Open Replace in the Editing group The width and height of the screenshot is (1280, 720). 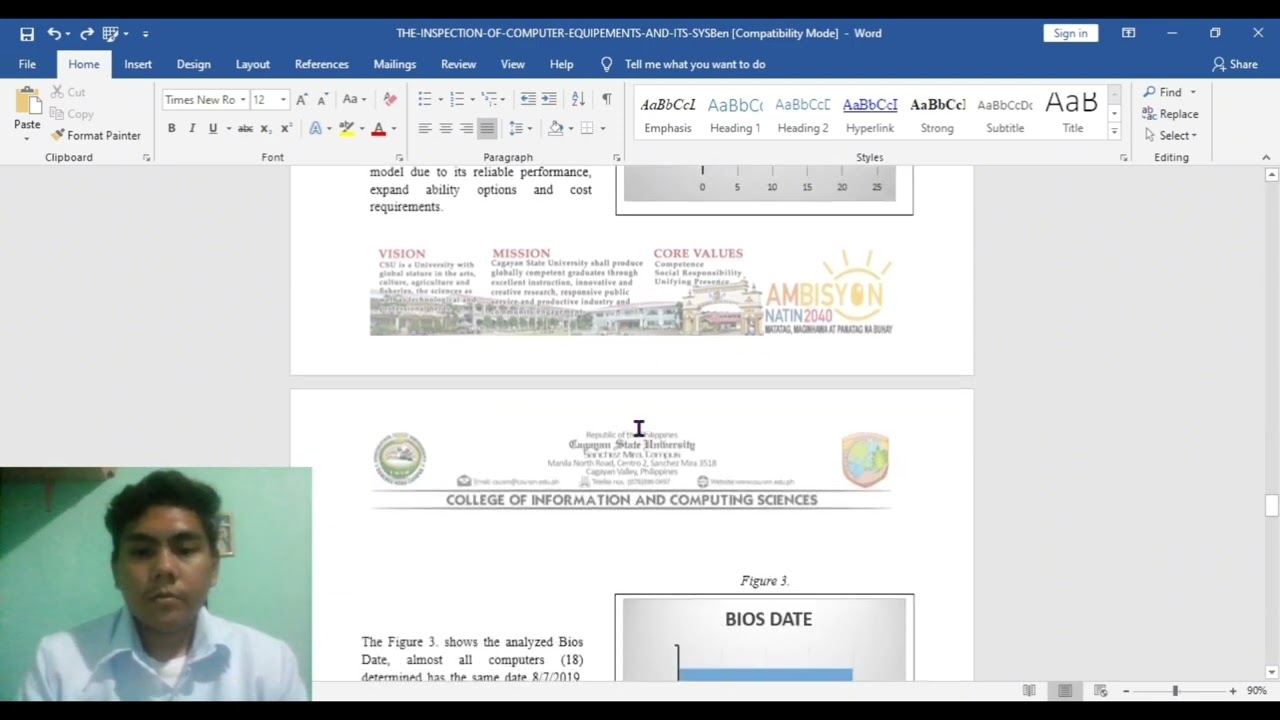coord(1171,114)
